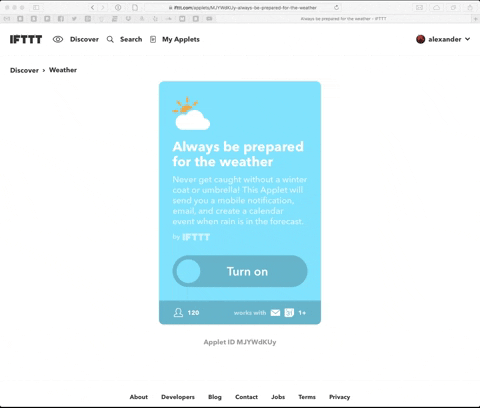The width and height of the screenshot is (480, 408).
Task: Open the Jobs footer link
Action: [x=278, y=397]
